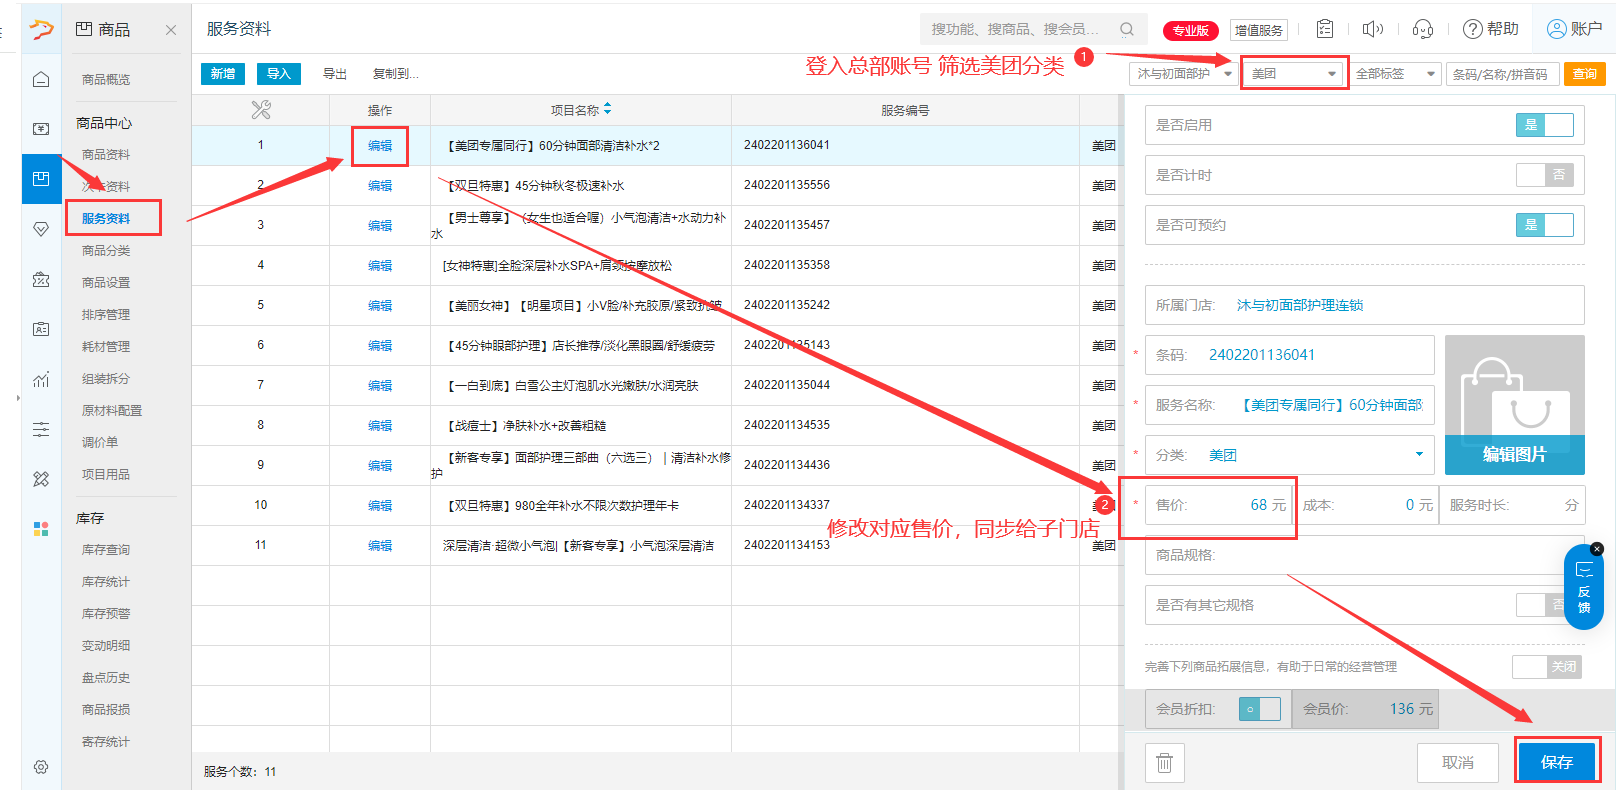1616x790 pixels.
Task: Open the home icon in left rail
Action: click(41, 79)
